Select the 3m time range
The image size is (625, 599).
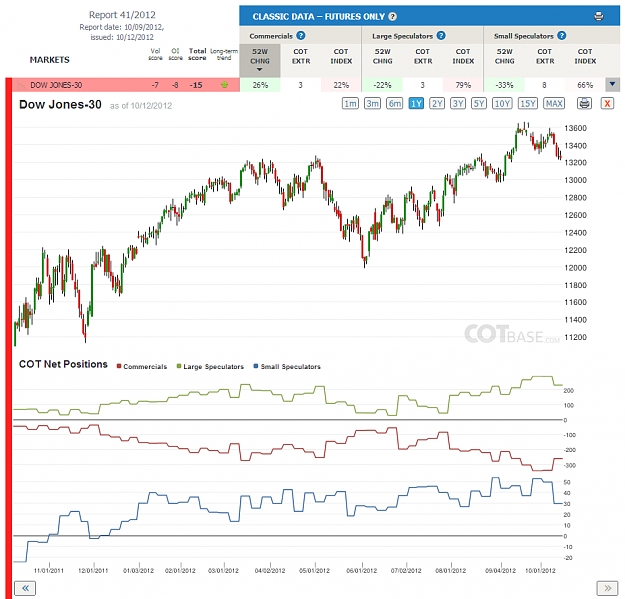pos(372,104)
